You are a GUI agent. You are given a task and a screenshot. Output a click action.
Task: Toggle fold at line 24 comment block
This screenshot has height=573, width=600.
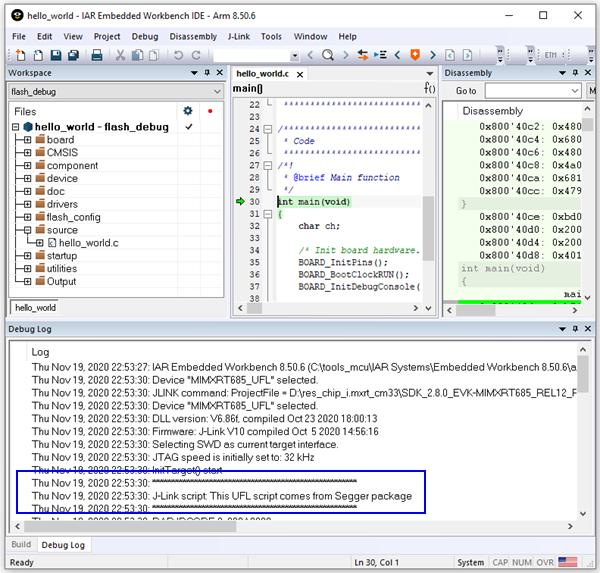268,129
